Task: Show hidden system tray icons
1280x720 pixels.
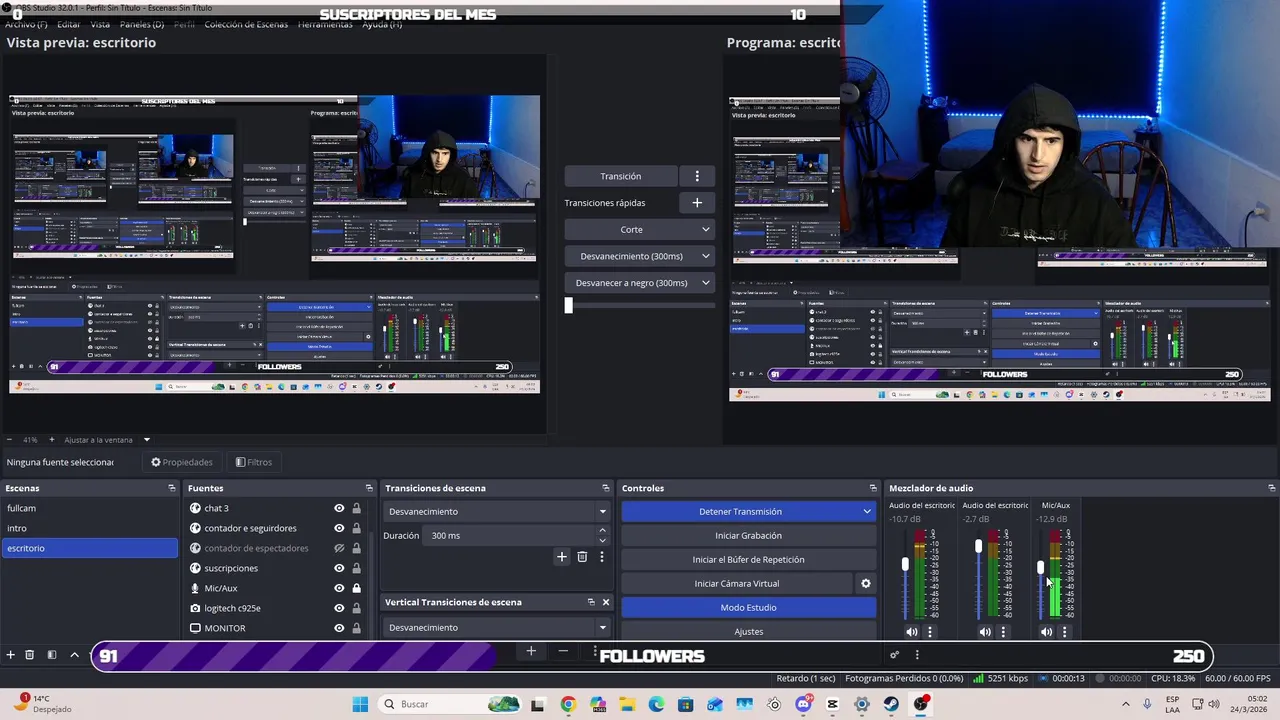Action: 1125,704
